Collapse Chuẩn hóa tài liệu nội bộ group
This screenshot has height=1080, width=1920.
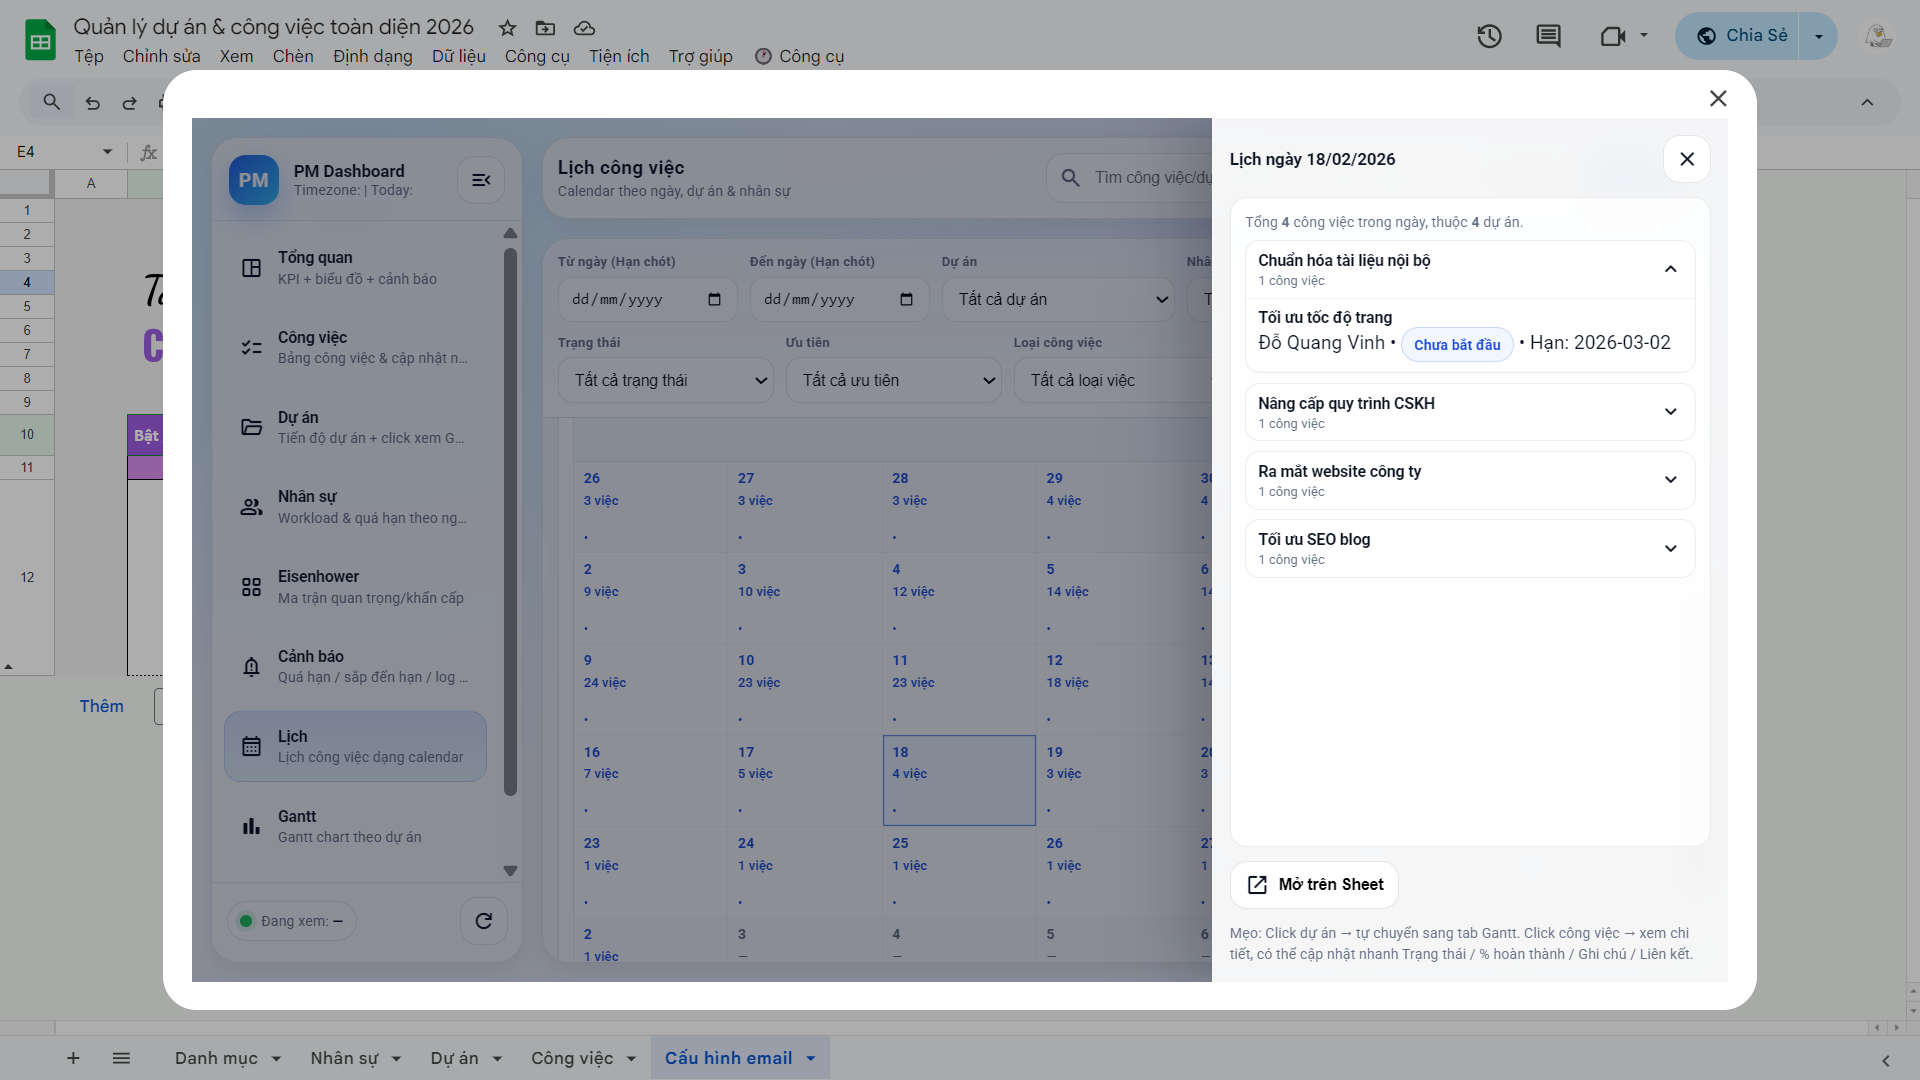click(x=1670, y=269)
